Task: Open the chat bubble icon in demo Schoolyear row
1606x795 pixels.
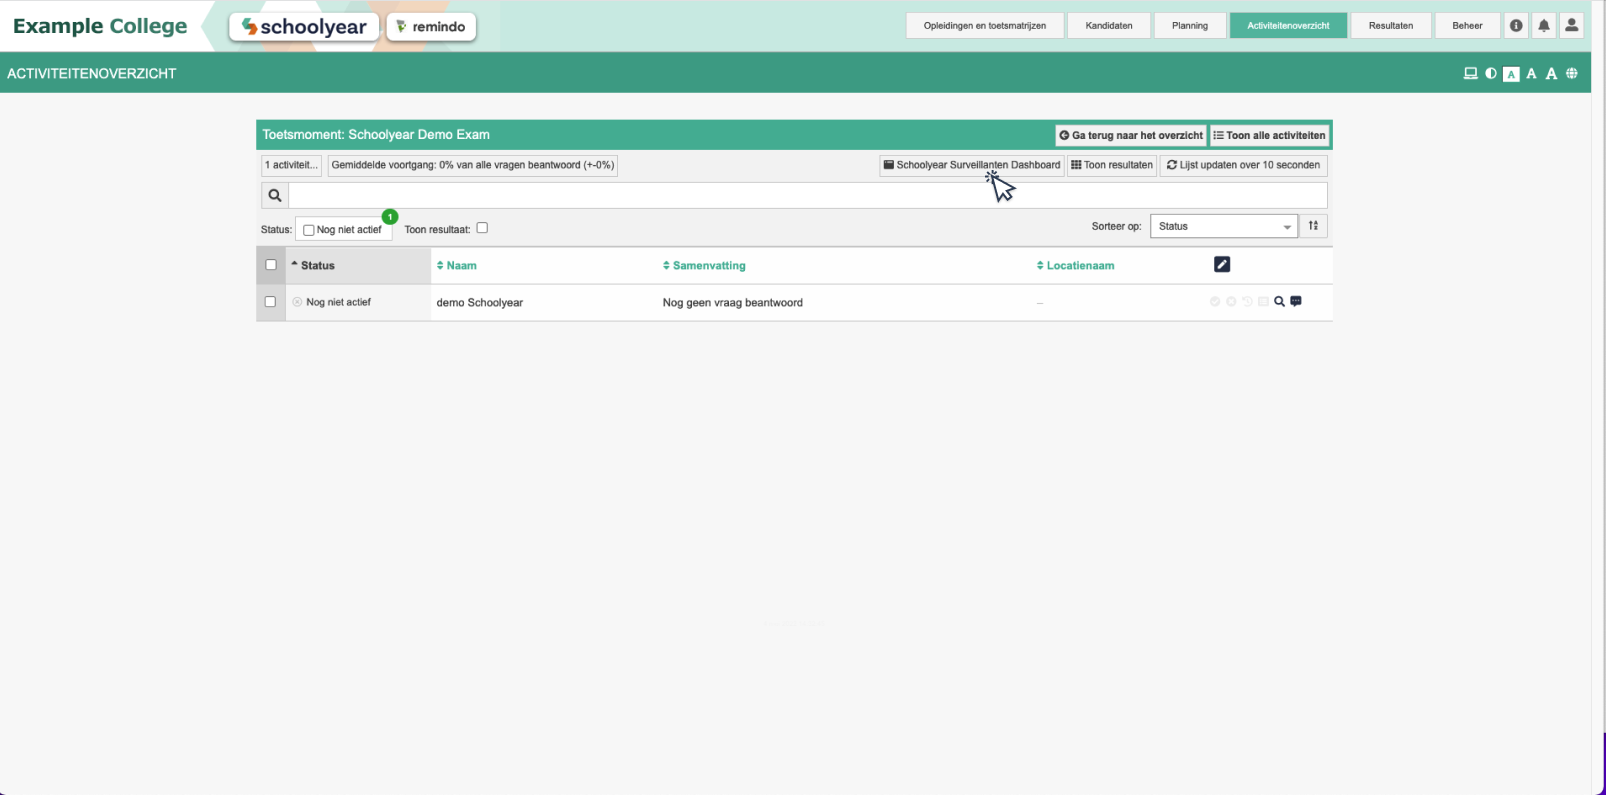Action: click(1296, 301)
